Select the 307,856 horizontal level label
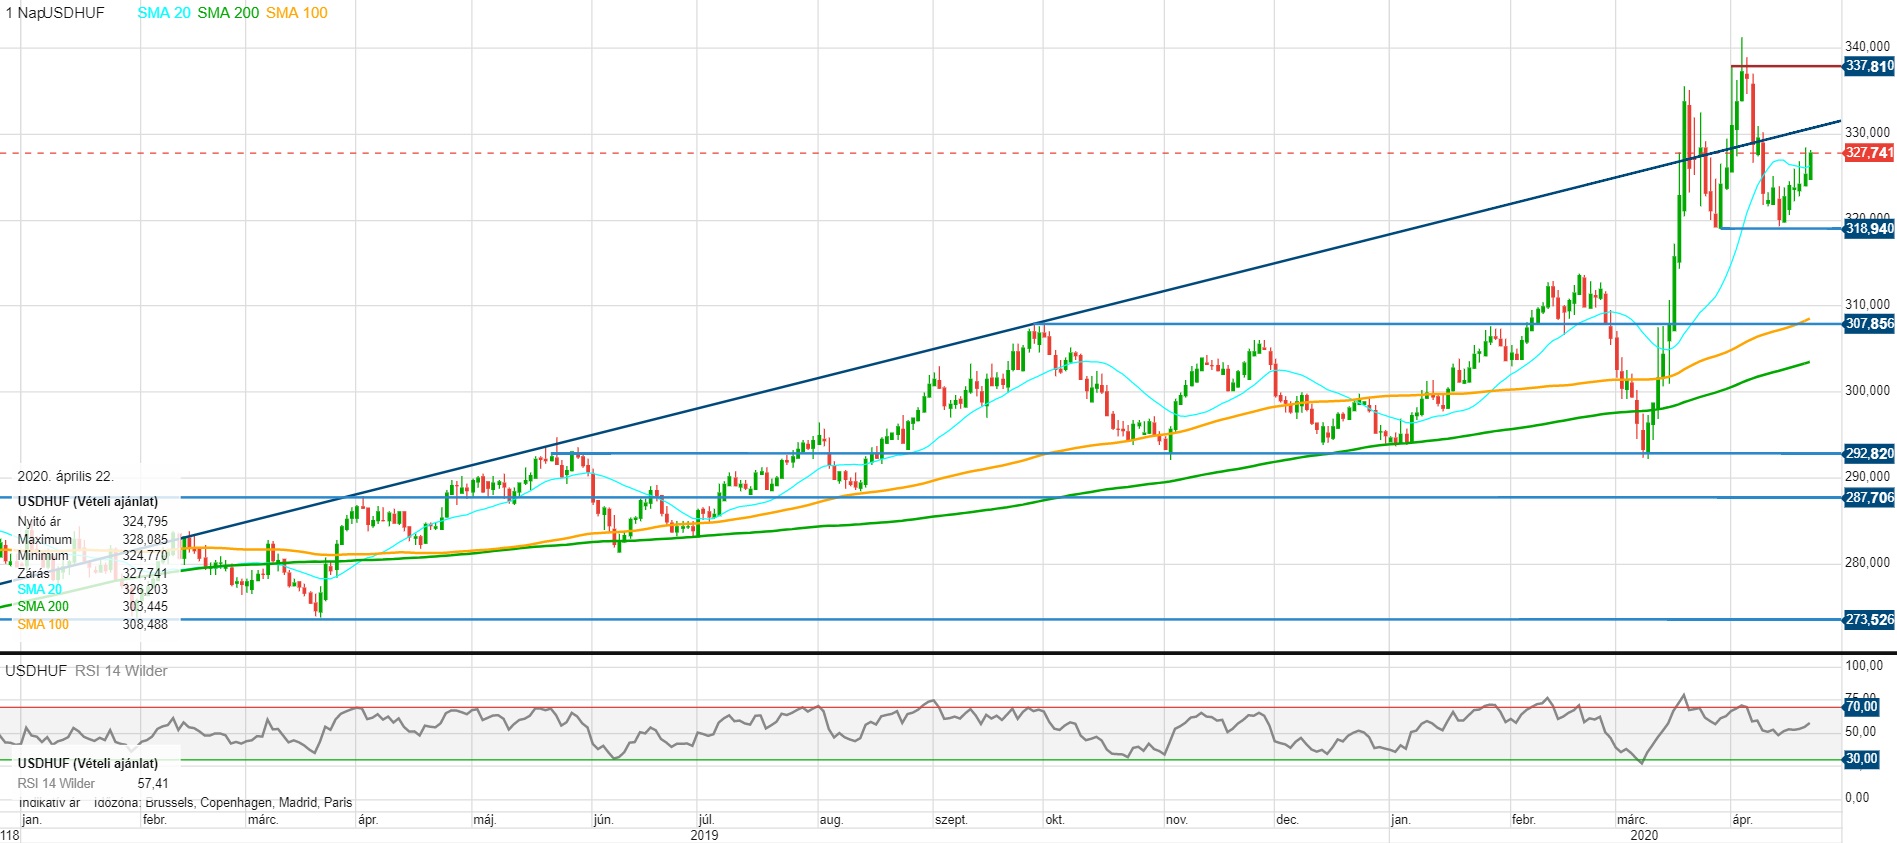 (x=1869, y=324)
